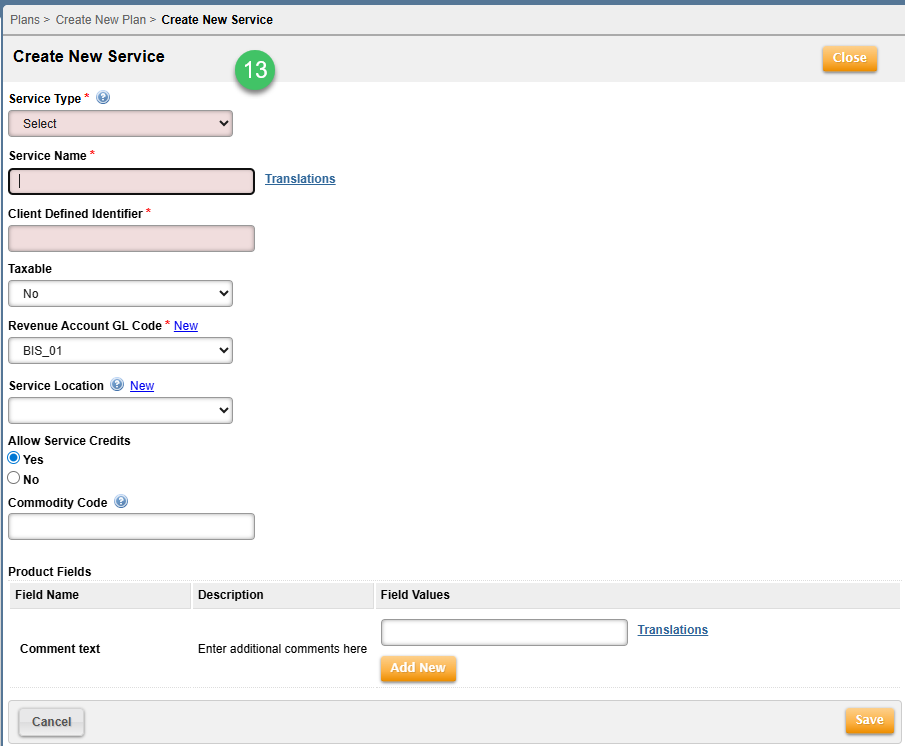Image resolution: width=905 pixels, height=746 pixels.
Task: Open the Service Location dropdown
Action: 120,410
